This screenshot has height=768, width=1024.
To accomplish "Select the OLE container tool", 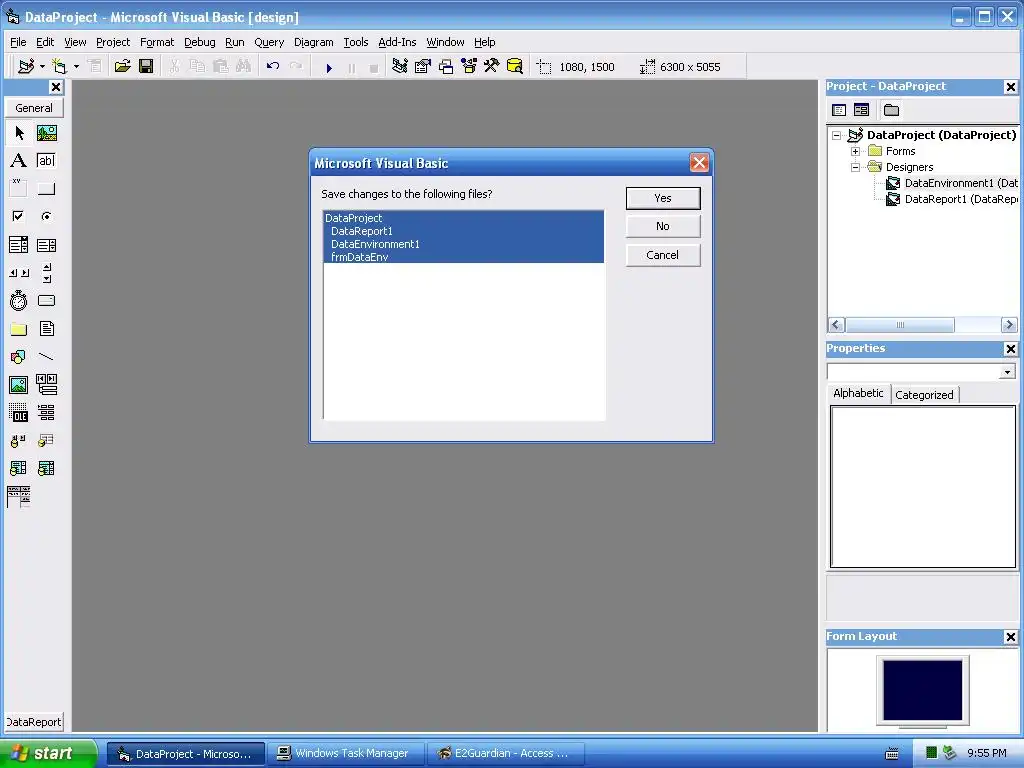I will click(x=19, y=413).
